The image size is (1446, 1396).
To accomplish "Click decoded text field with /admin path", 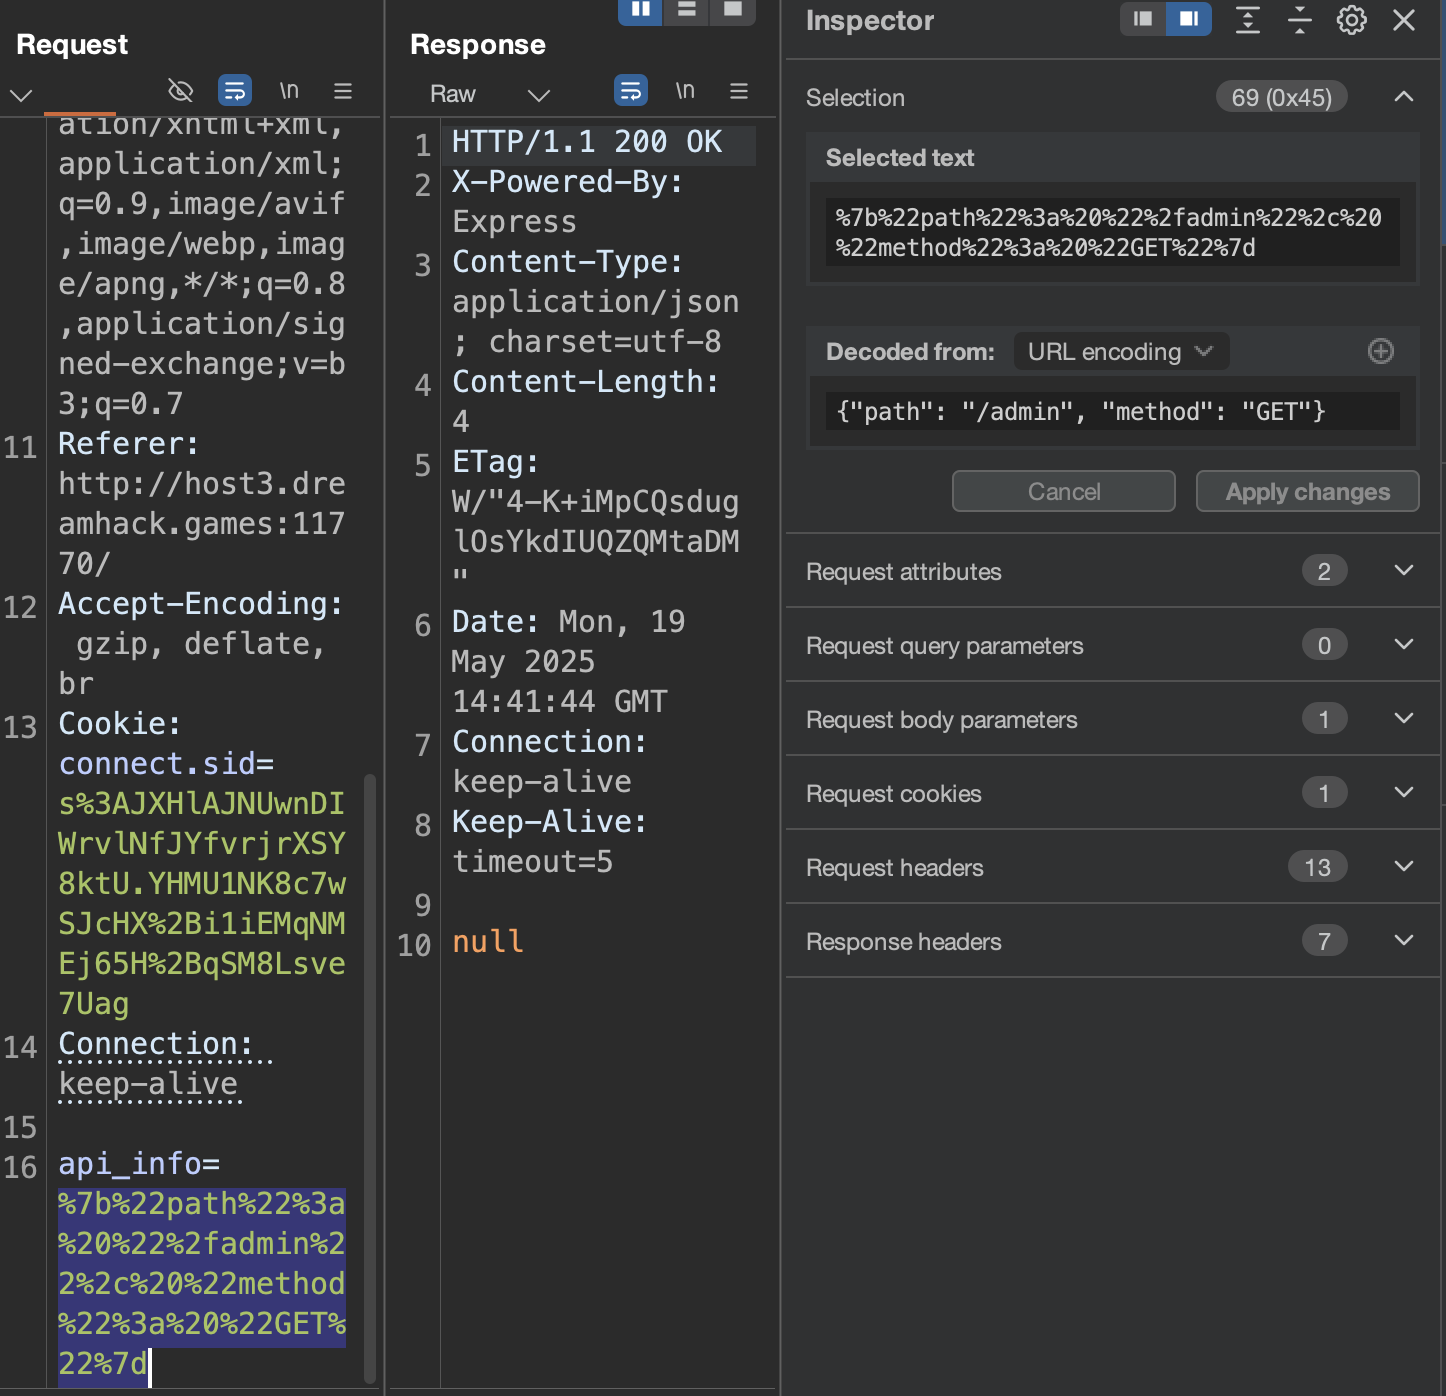I will click(x=1112, y=411).
